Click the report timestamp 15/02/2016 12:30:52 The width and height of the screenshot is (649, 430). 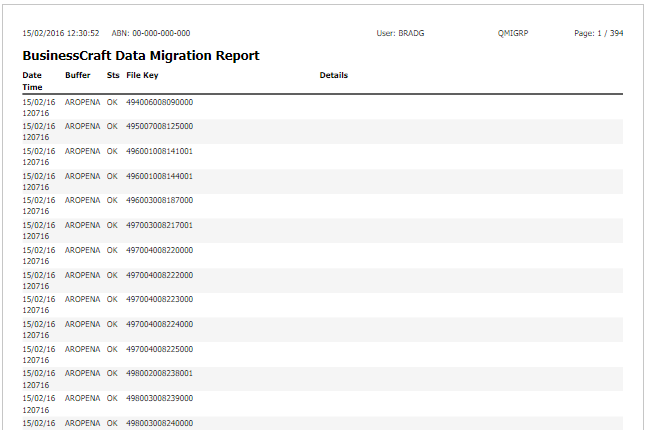point(61,33)
